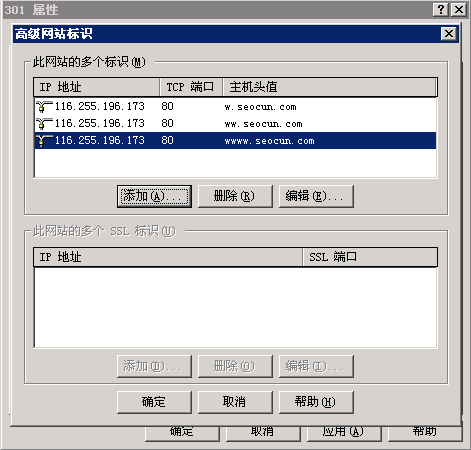
Task: Click 帮助 in the background 301 属性 window
Action: (425, 433)
